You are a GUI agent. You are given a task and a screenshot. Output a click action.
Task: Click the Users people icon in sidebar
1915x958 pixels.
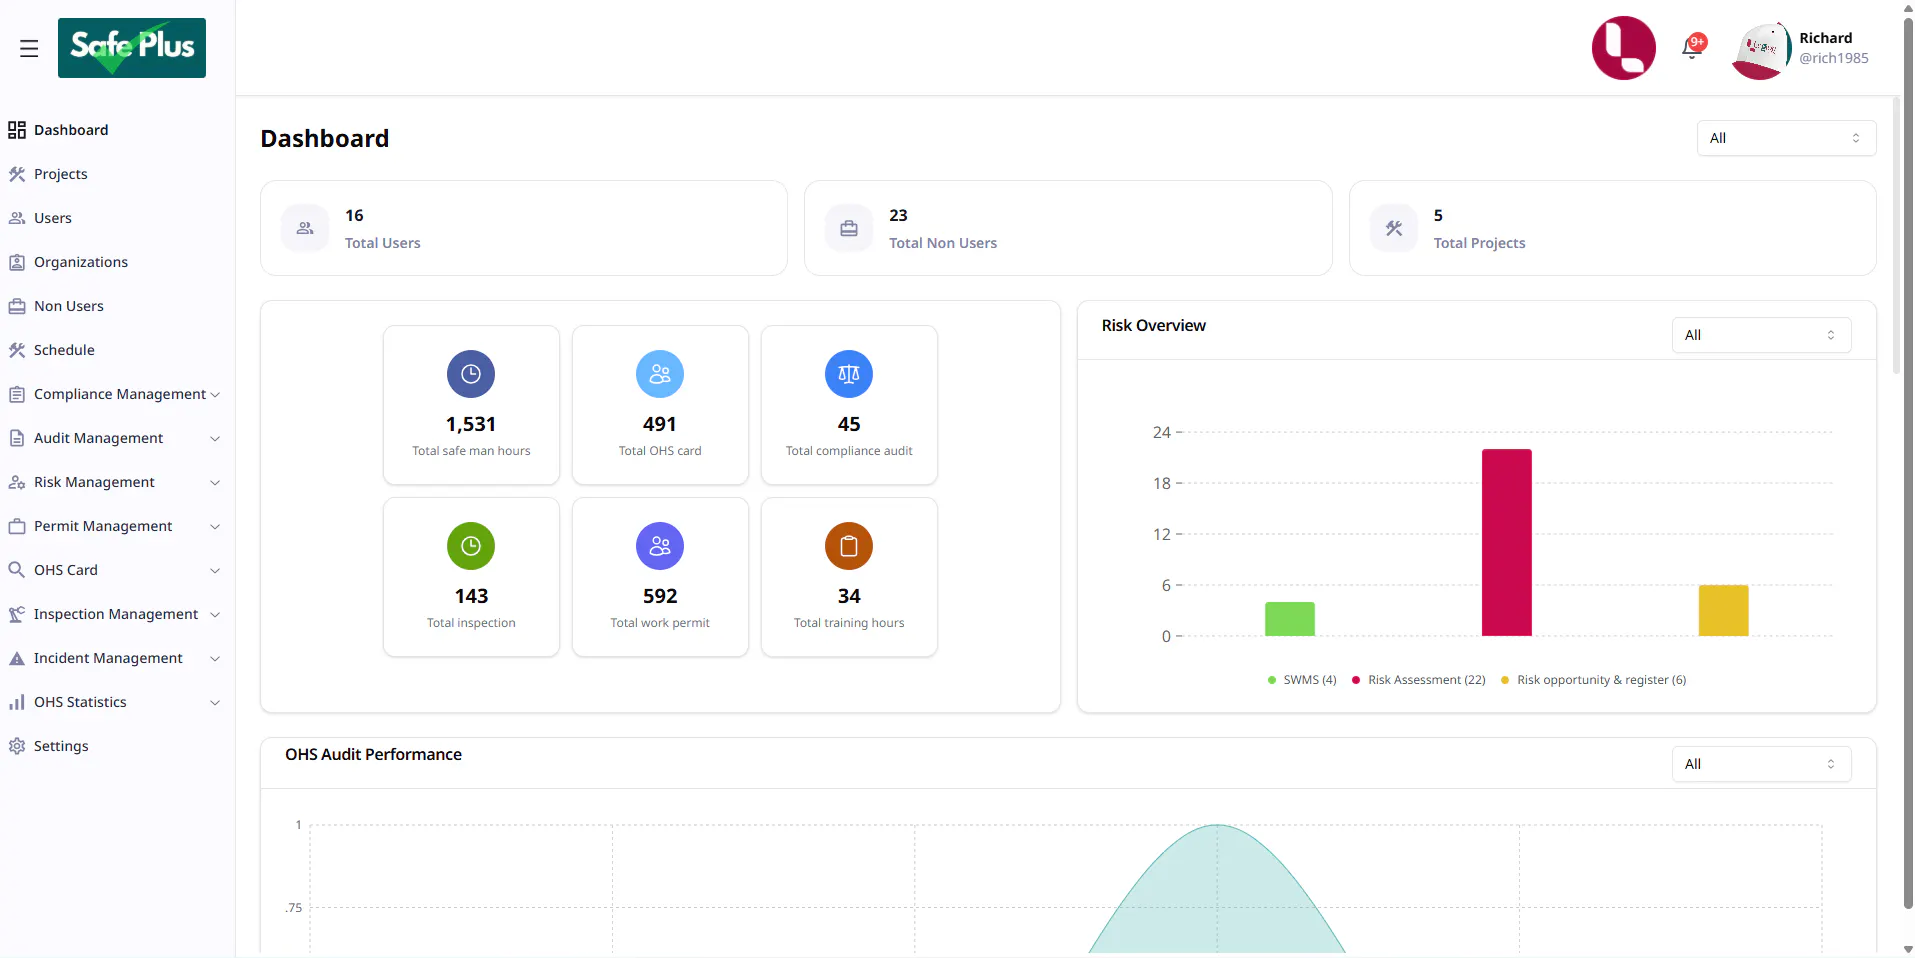tap(17, 218)
